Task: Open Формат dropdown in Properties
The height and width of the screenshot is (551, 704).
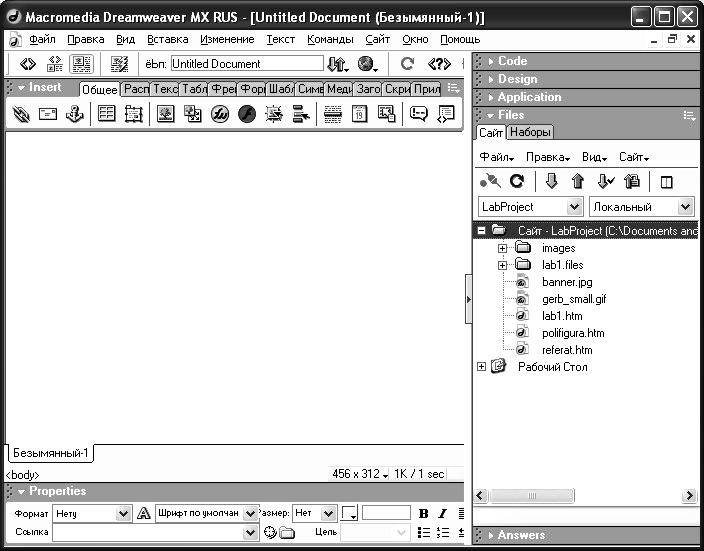Action: coord(123,513)
